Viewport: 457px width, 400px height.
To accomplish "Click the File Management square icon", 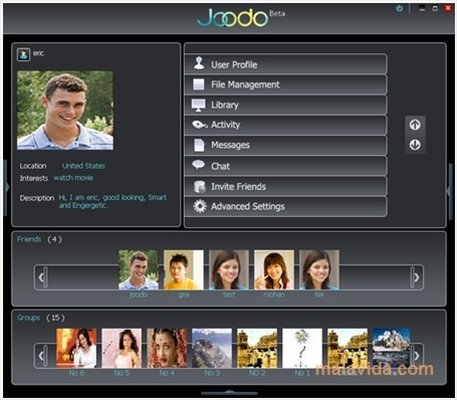I will click(199, 84).
